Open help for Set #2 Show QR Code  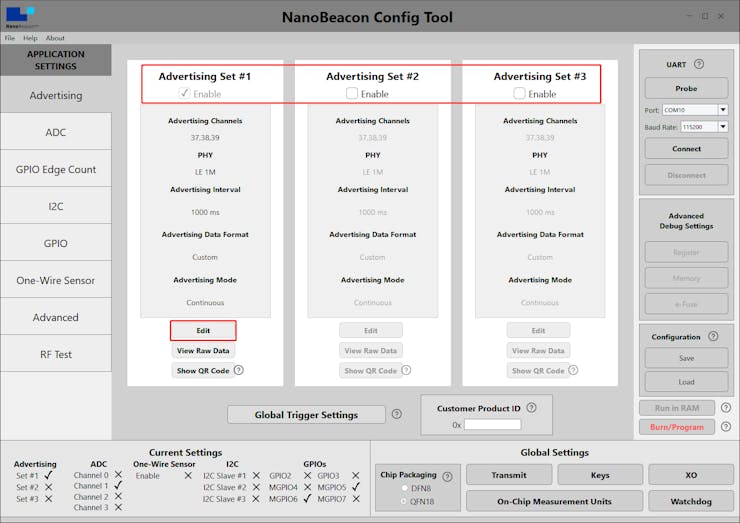coord(406,370)
